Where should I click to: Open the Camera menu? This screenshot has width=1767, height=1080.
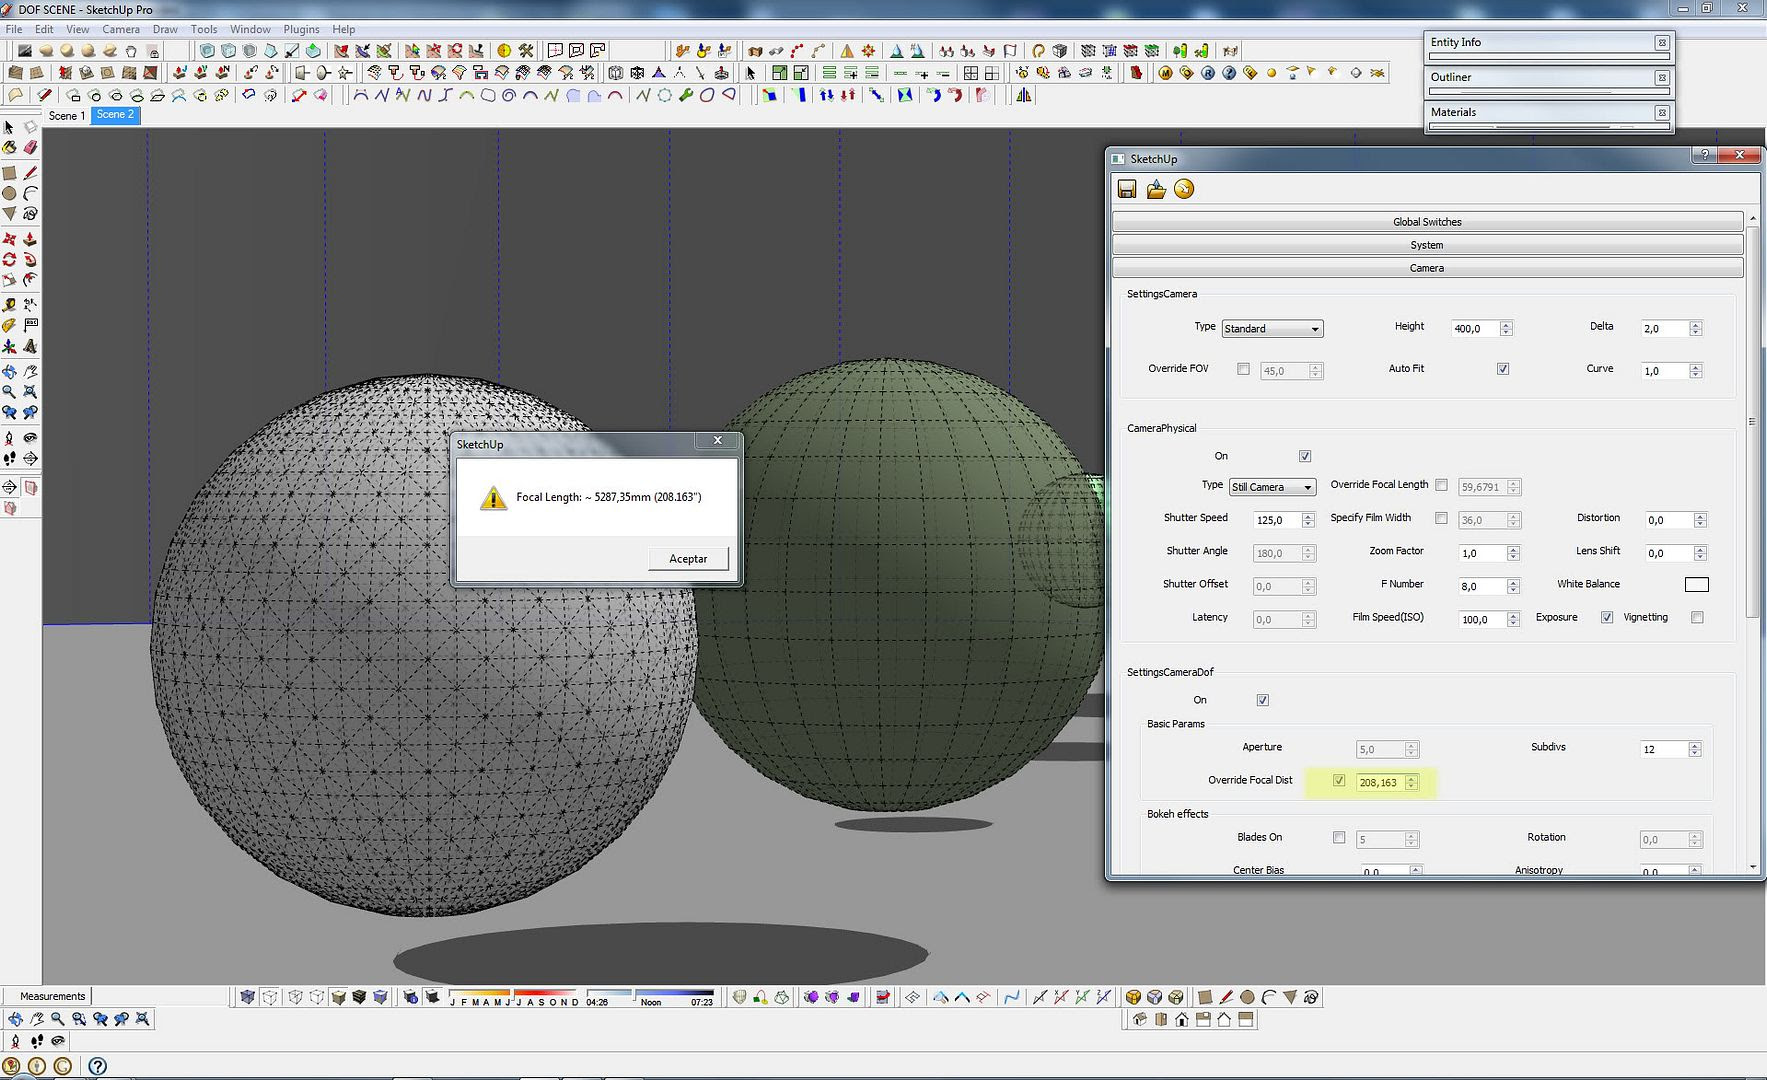[121, 29]
